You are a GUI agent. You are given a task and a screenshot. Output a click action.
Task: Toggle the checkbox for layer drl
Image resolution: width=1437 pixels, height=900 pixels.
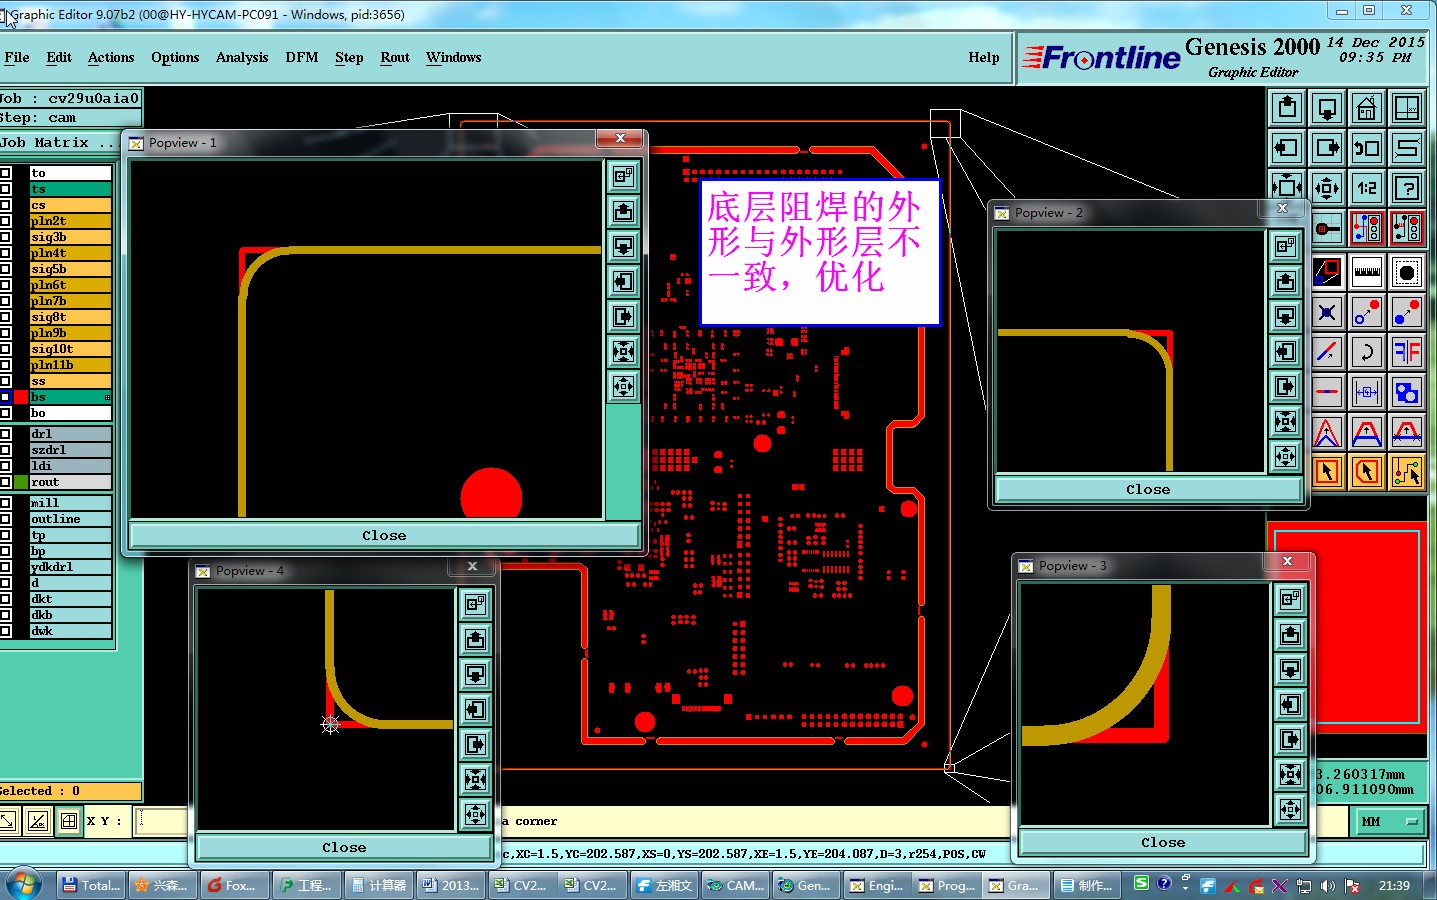[5, 434]
